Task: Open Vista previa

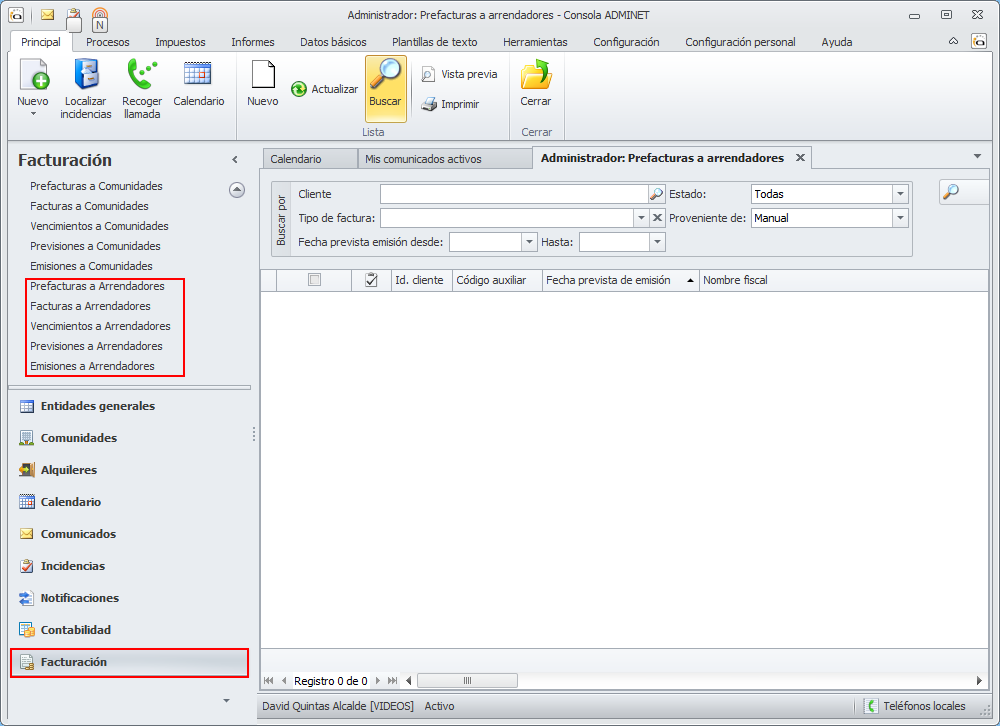Action: pos(459,74)
